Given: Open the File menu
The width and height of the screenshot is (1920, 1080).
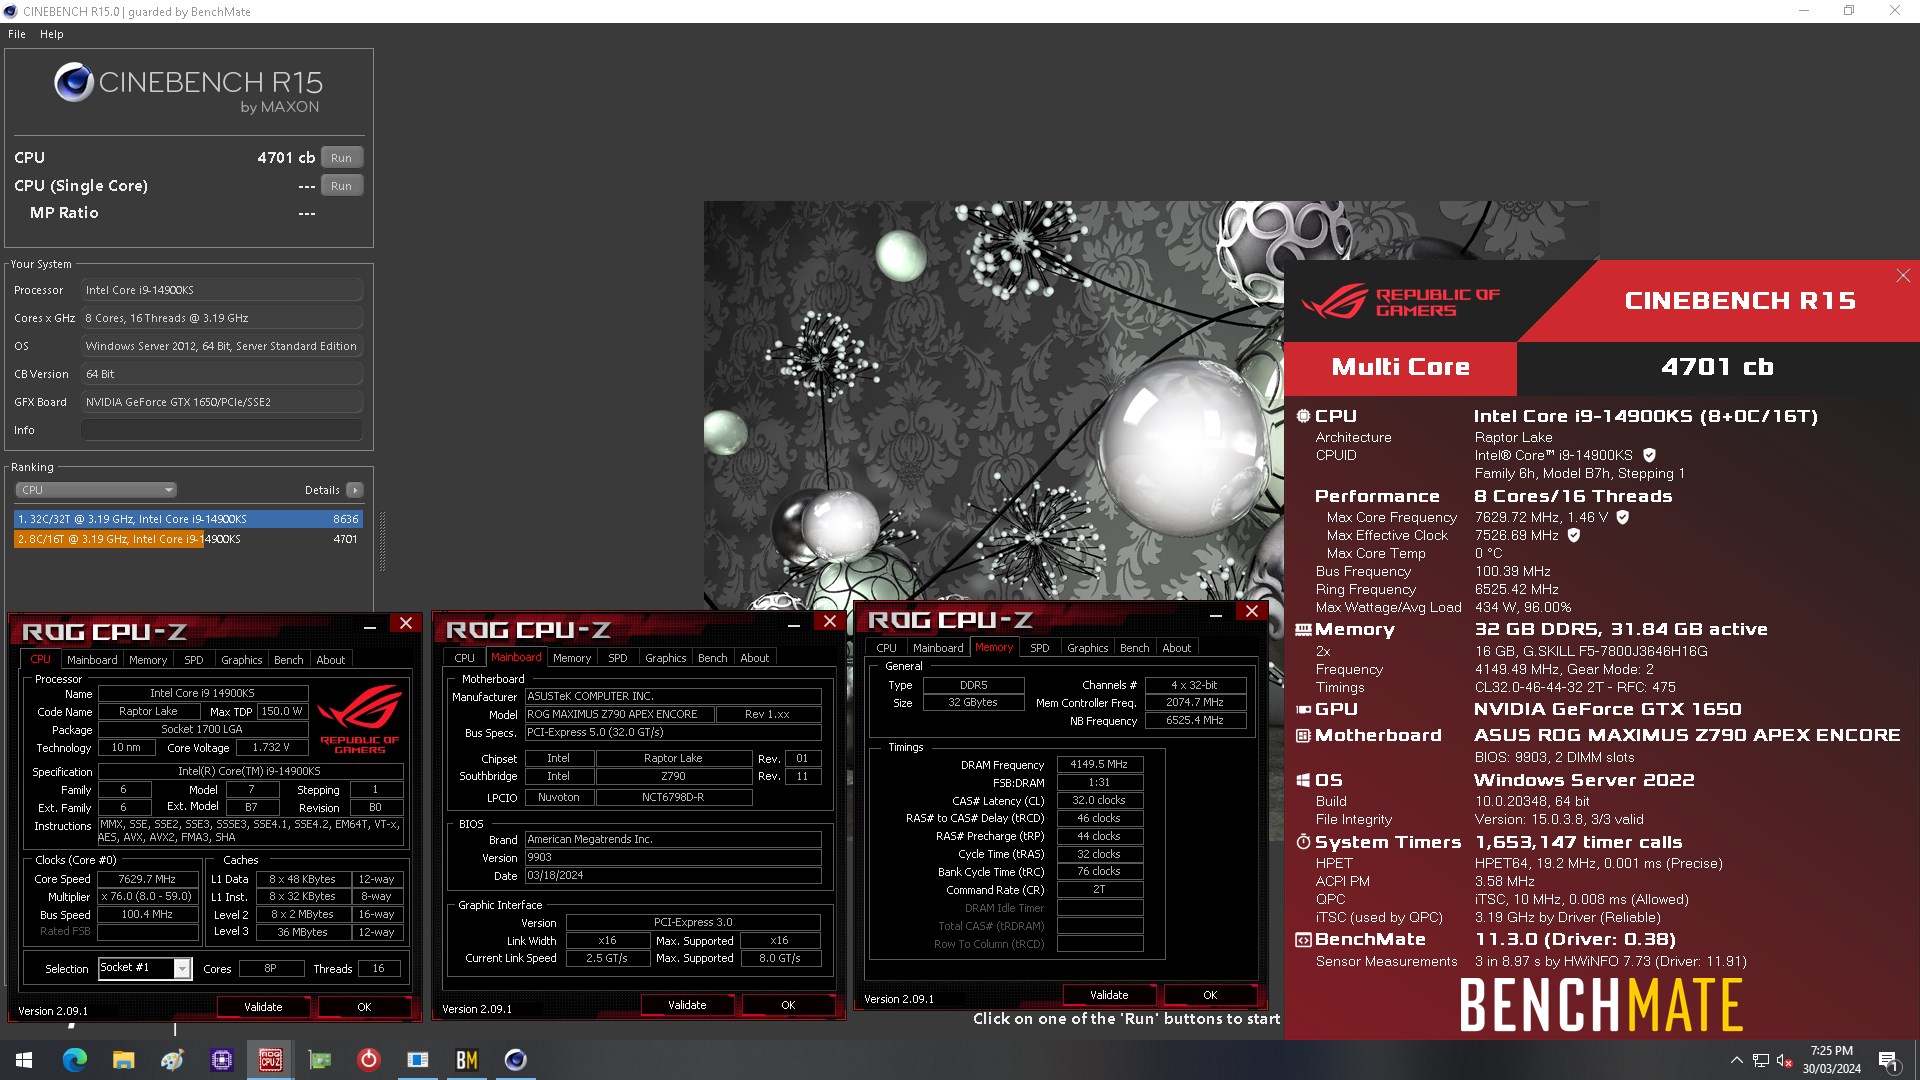Looking at the screenshot, I should tap(17, 34).
